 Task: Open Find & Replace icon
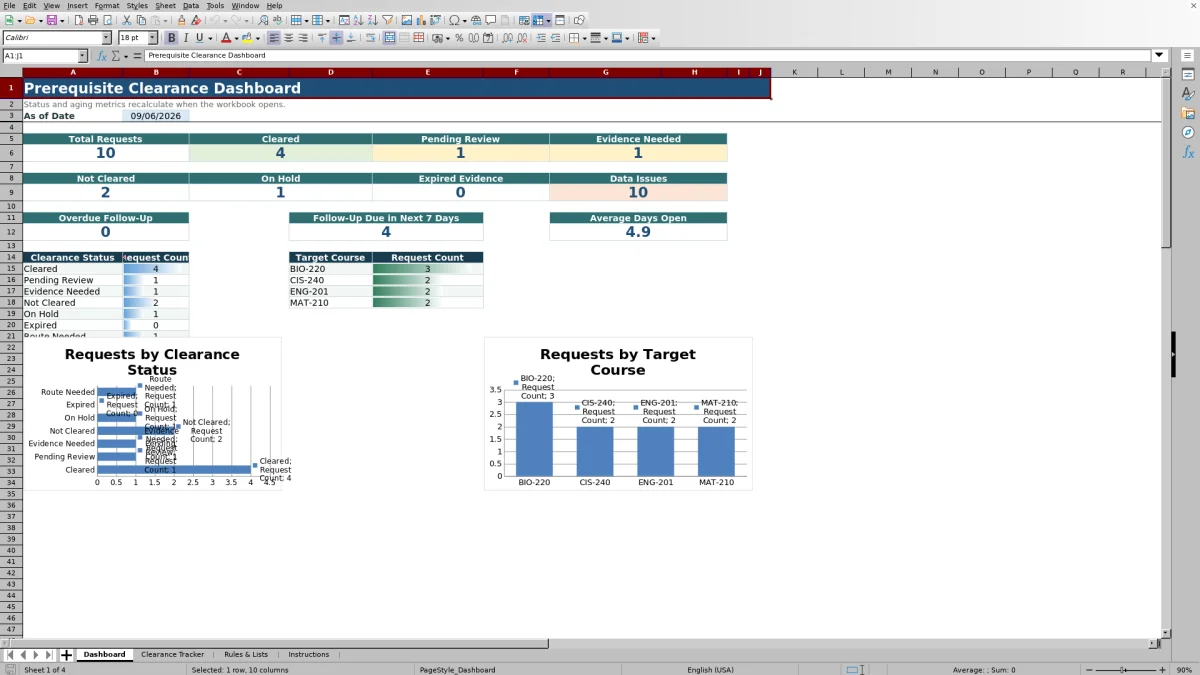pos(262,20)
